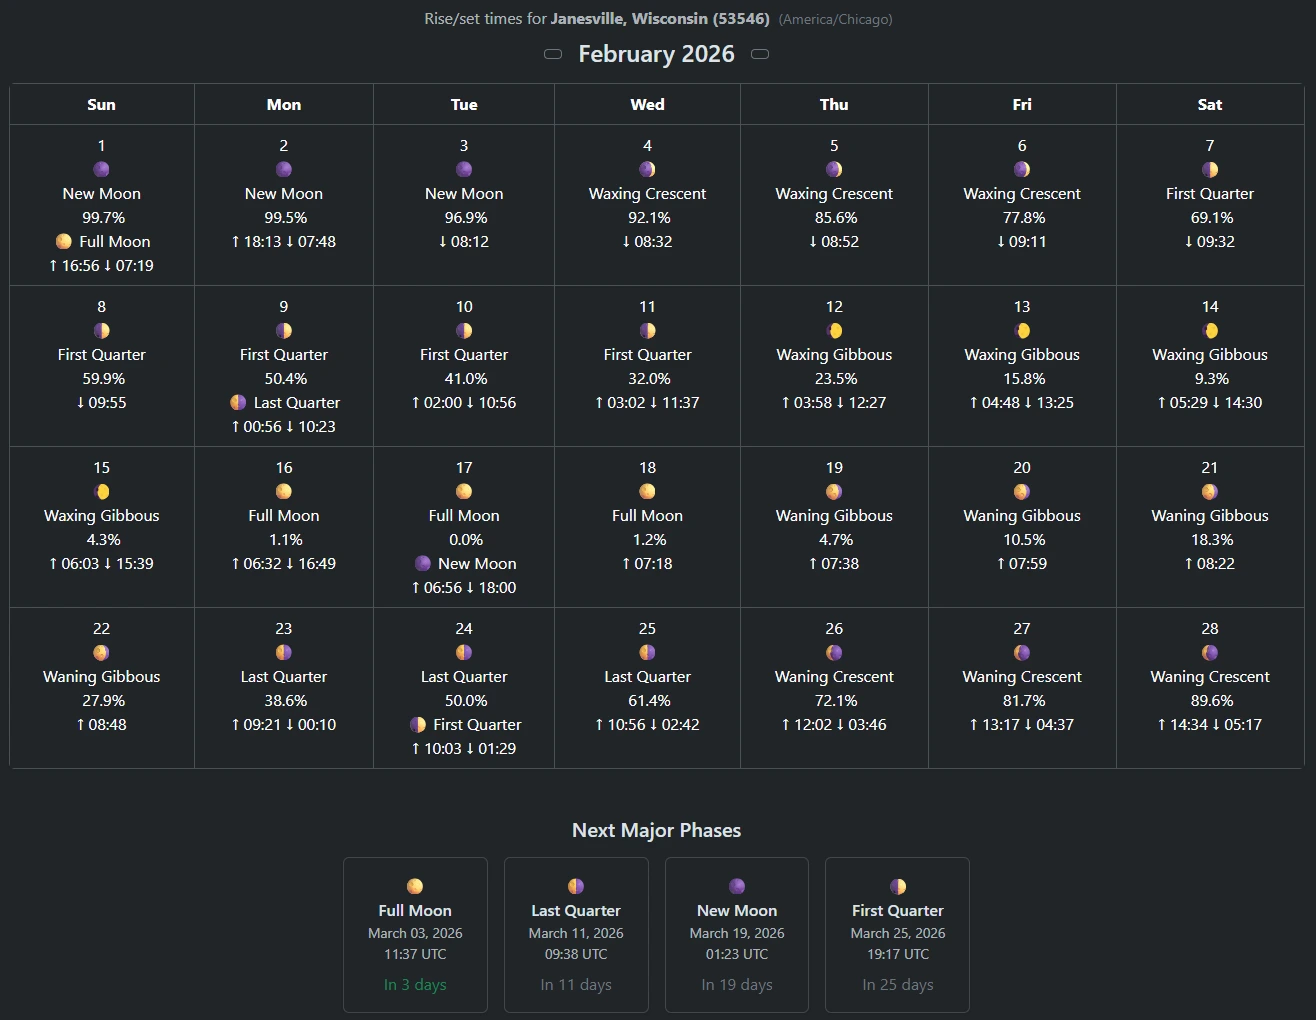The height and width of the screenshot is (1020, 1316).
Task: Toggle the switch right of the month title
Action: pyautogui.click(x=760, y=54)
